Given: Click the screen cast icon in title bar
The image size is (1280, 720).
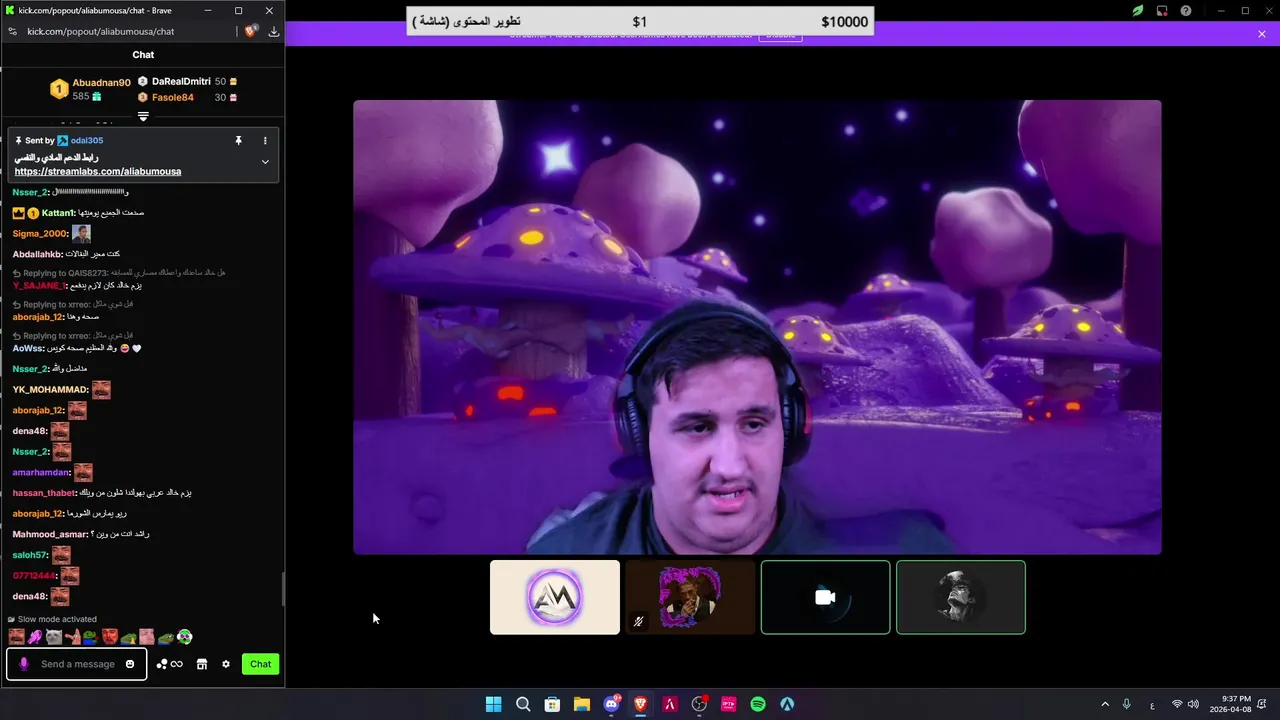Looking at the screenshot, I should point(1162,11).
